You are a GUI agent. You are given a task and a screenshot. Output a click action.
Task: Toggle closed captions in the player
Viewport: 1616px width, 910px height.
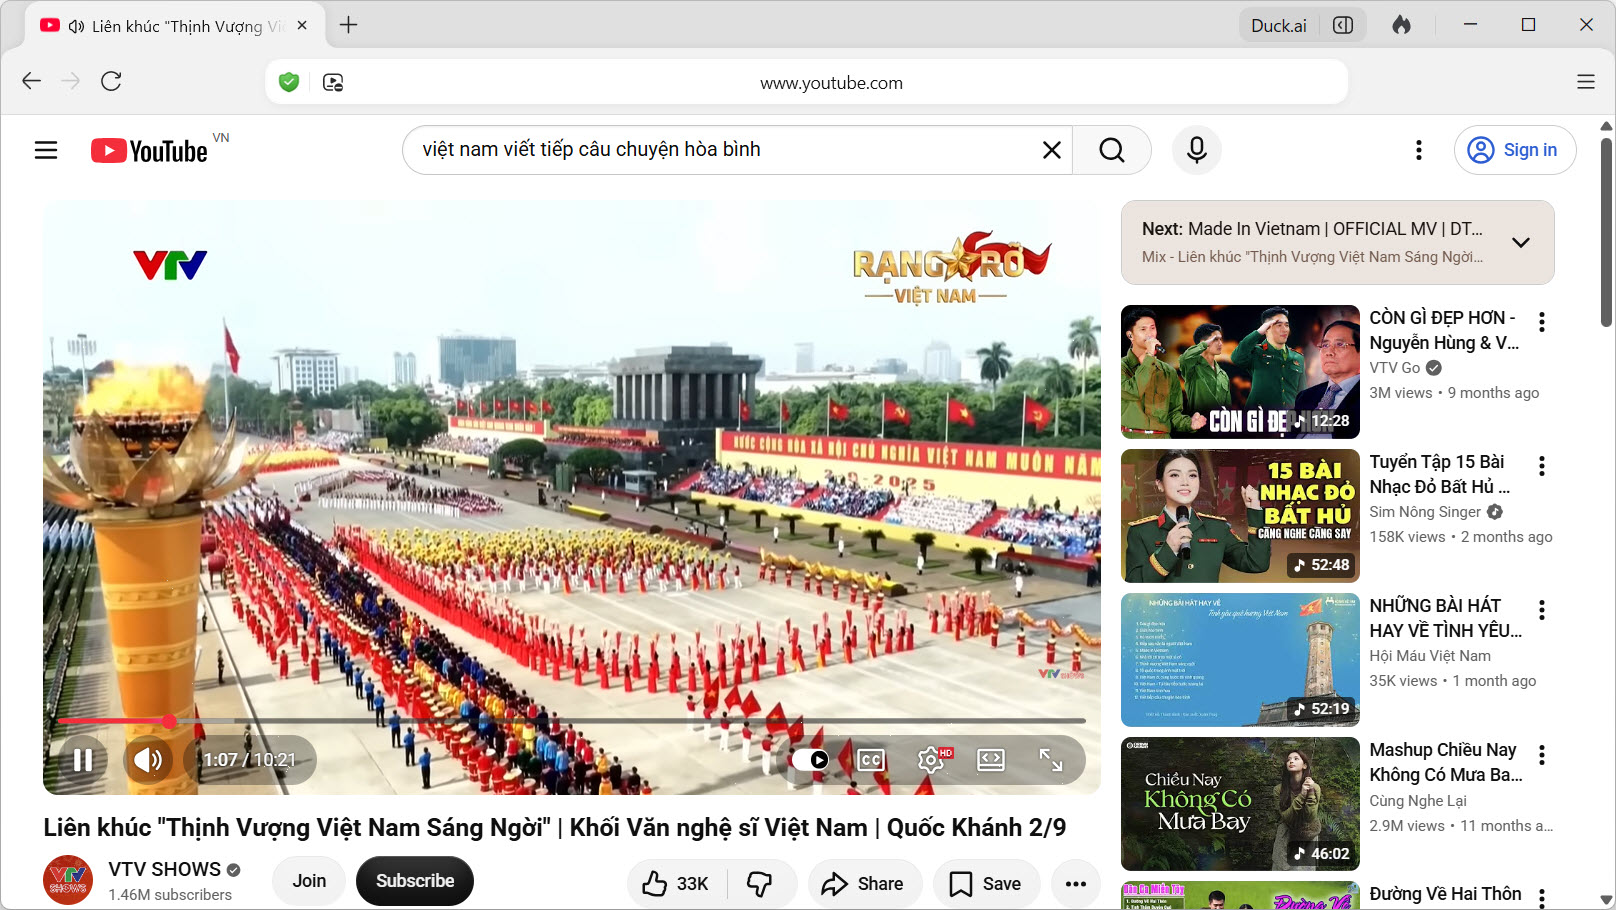[871, 760]
